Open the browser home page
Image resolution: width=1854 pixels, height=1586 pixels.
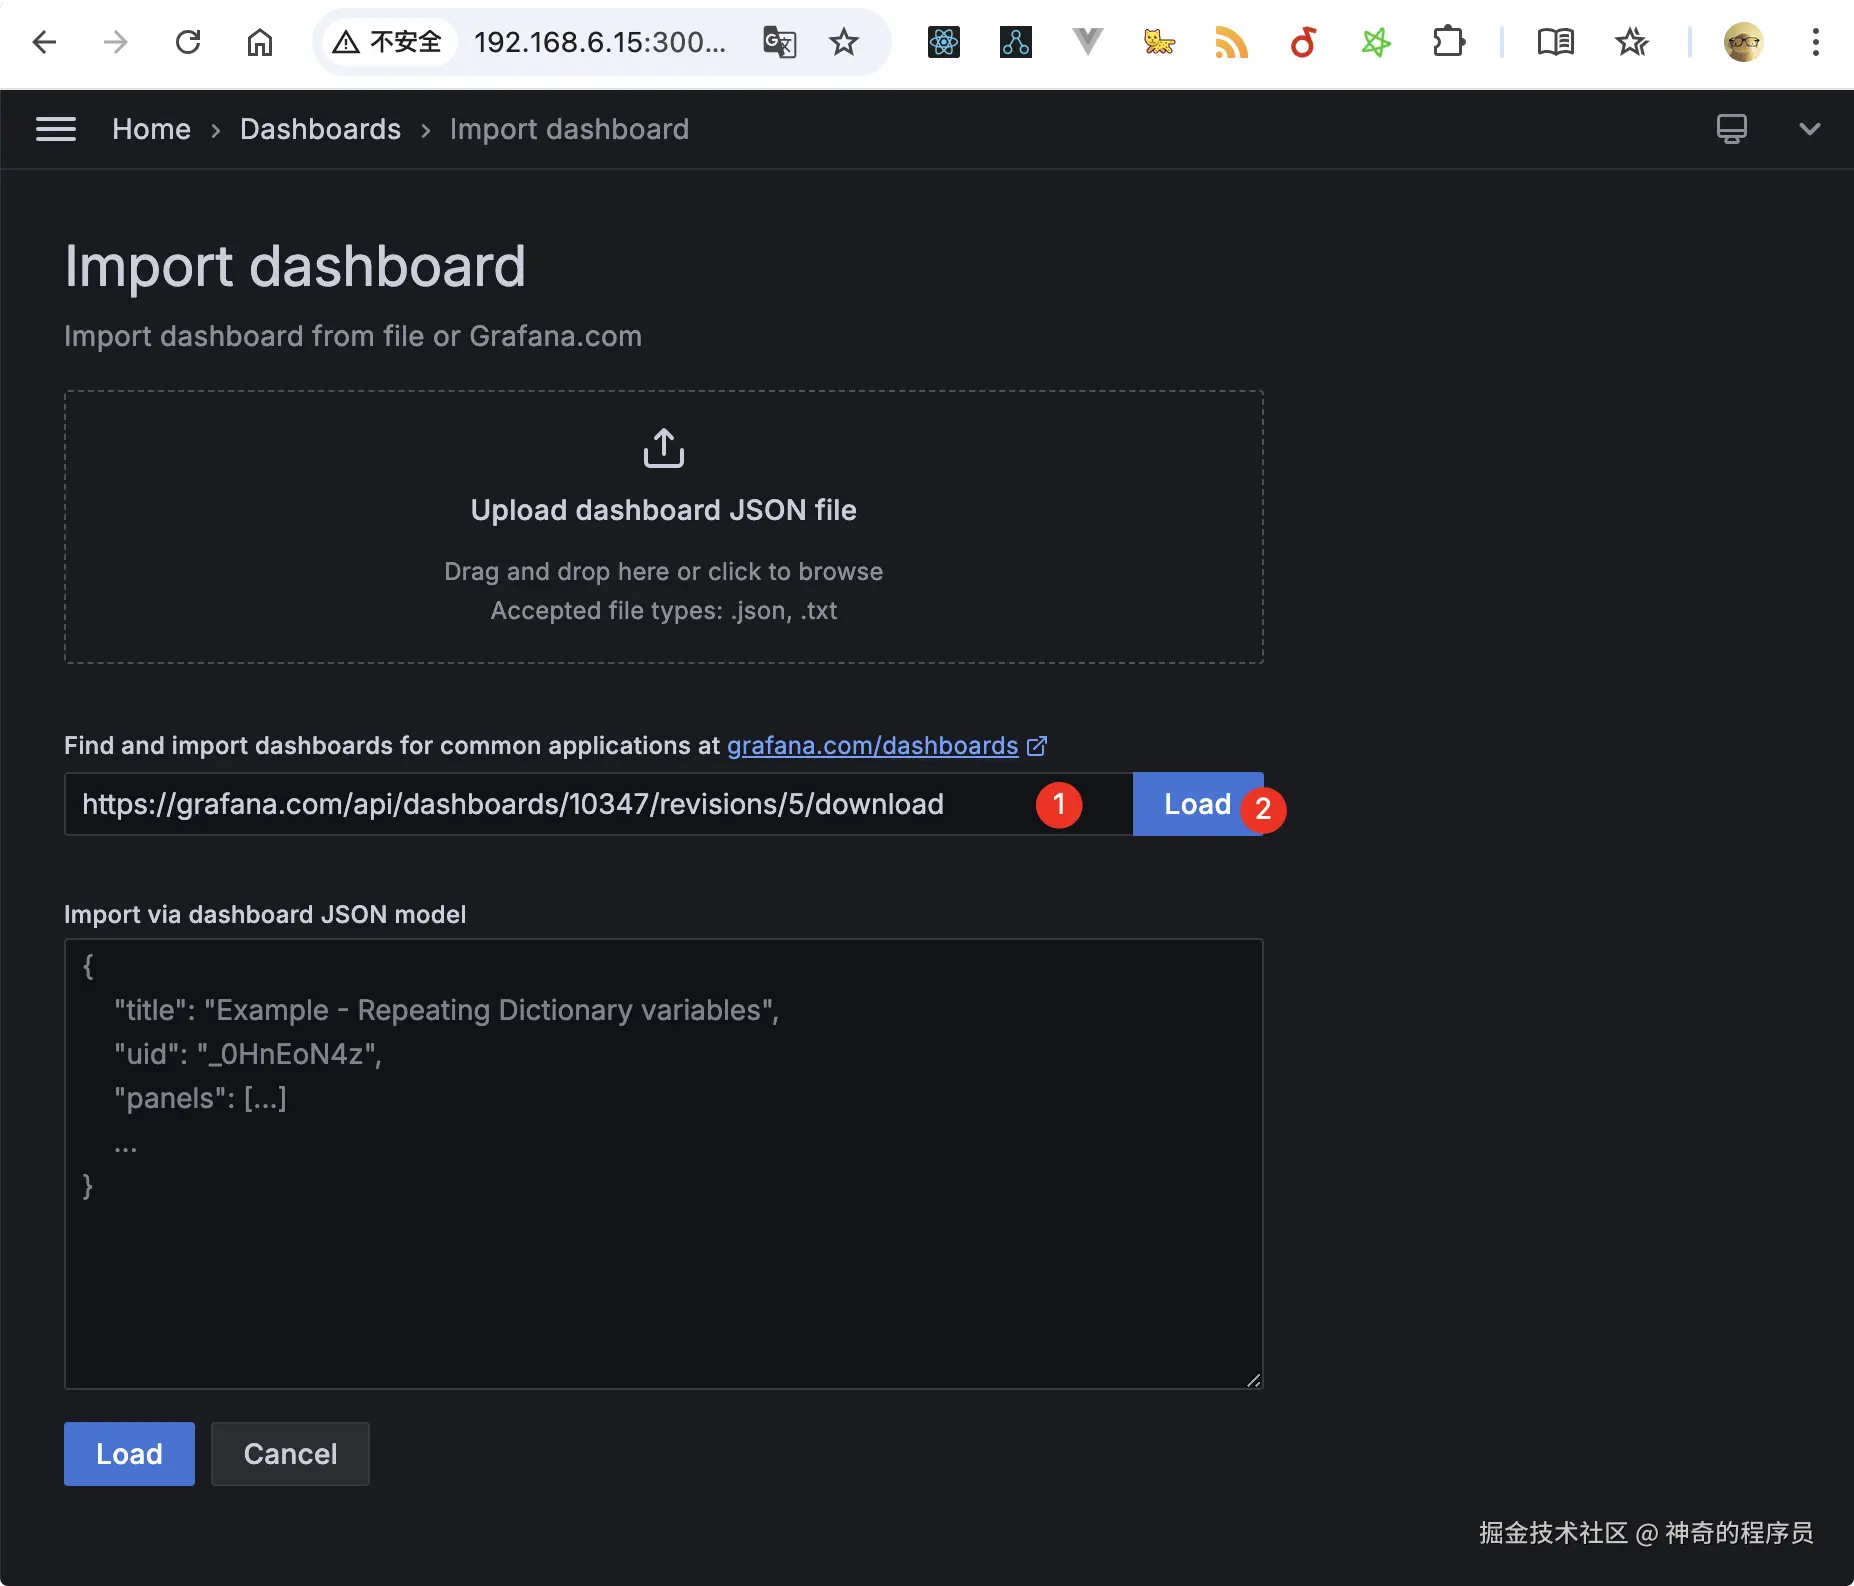tap(260, 42)
